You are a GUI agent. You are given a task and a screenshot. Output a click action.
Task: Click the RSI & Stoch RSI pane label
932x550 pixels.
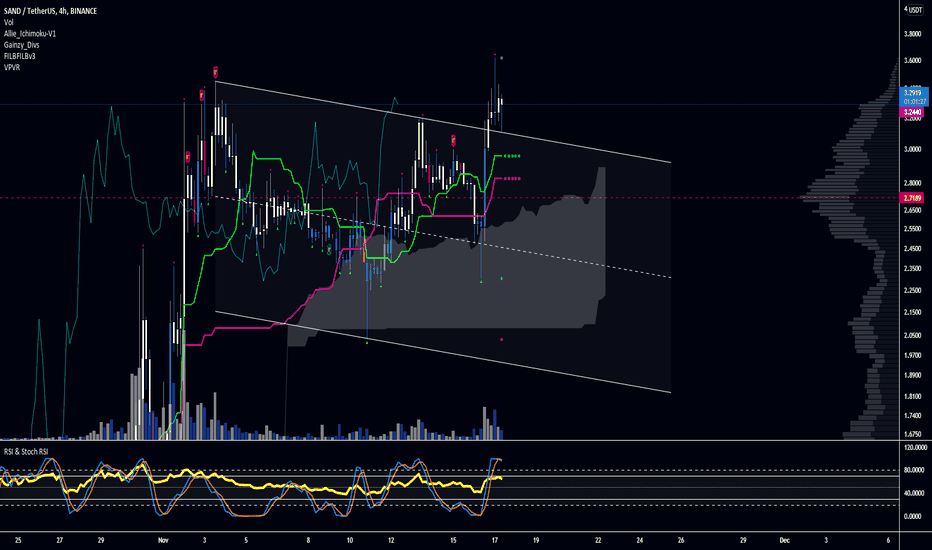tap(26, 451)
